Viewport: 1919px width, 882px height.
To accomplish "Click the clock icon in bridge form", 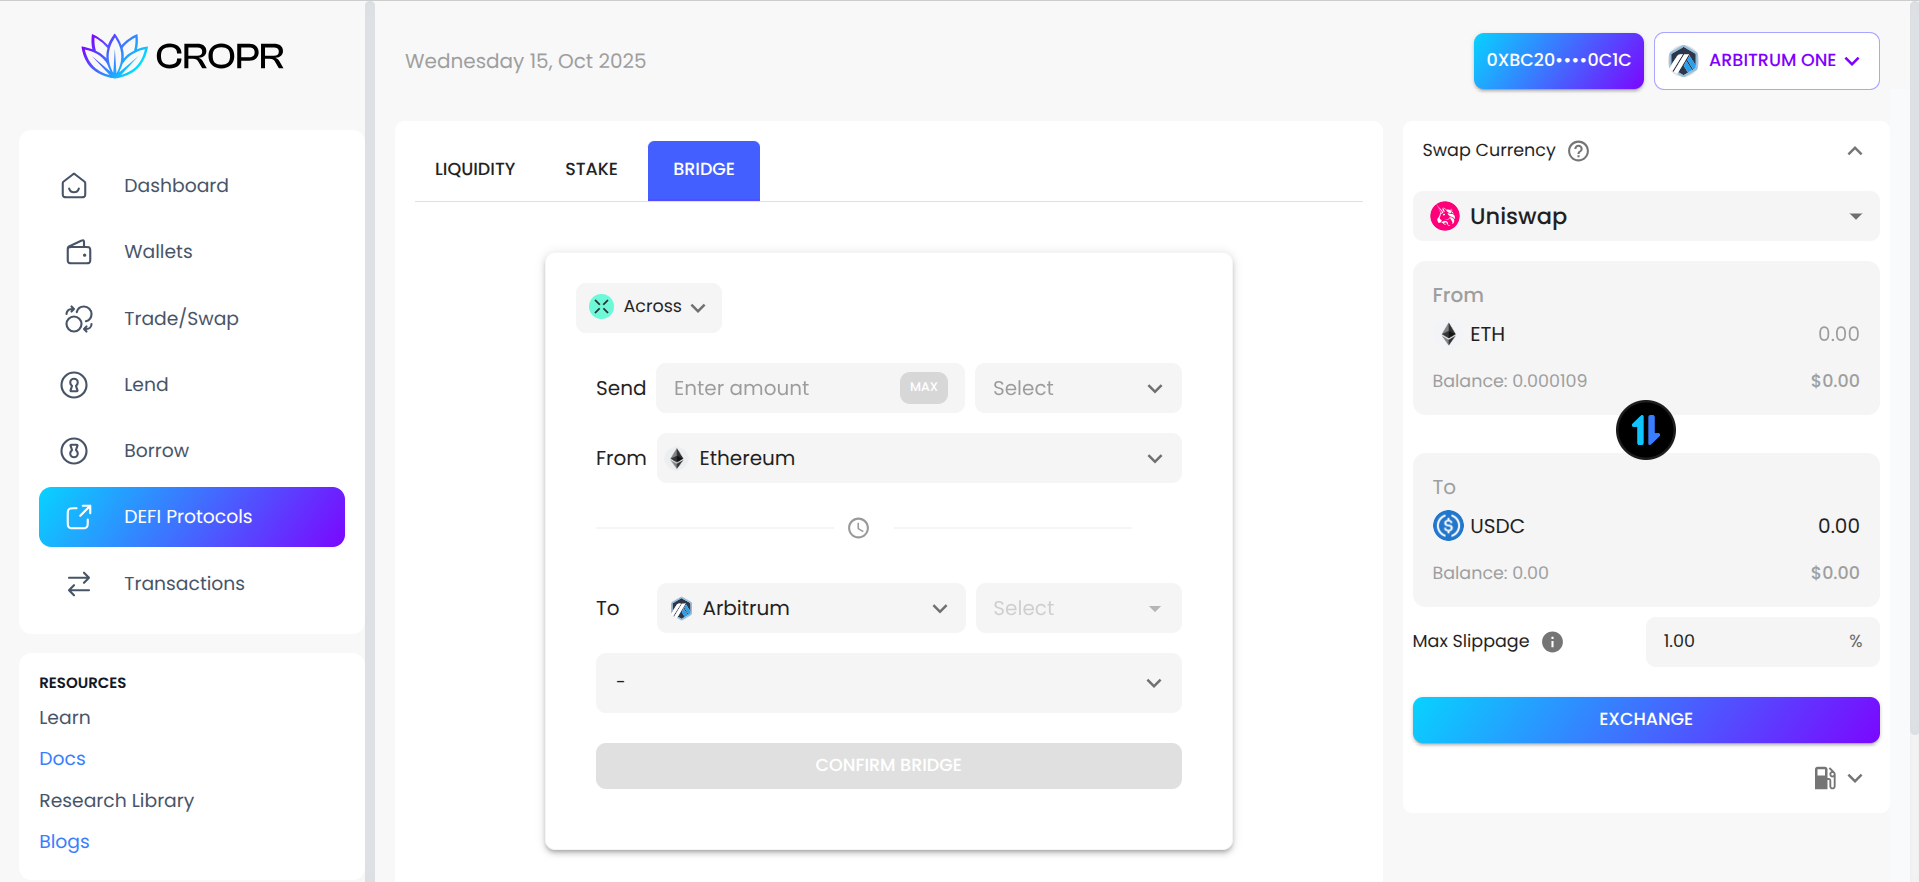I will (x=858, y=528).
